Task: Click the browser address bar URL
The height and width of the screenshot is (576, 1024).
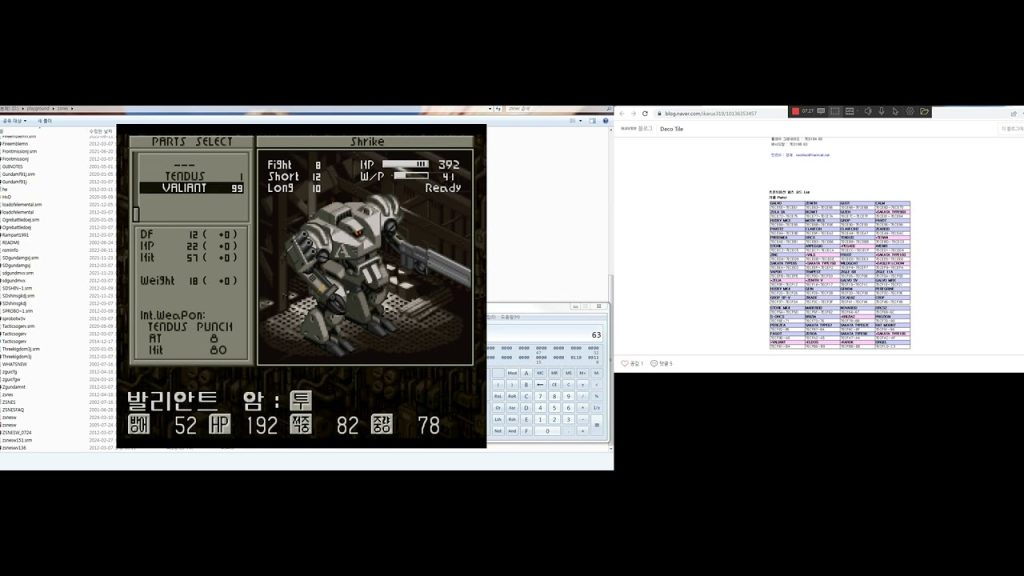Action: tap(710, 113)
